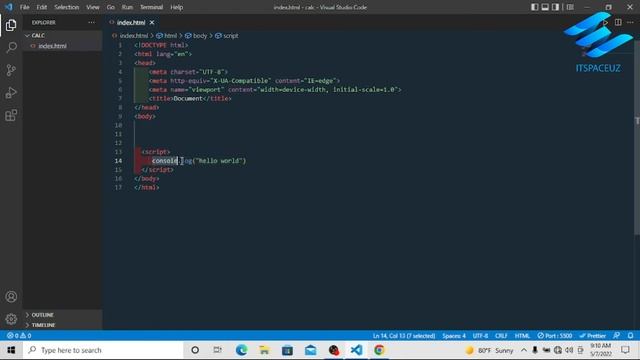640x360 pixels.
Task: Open the Manage gear icon
Action: coord(11,319)
